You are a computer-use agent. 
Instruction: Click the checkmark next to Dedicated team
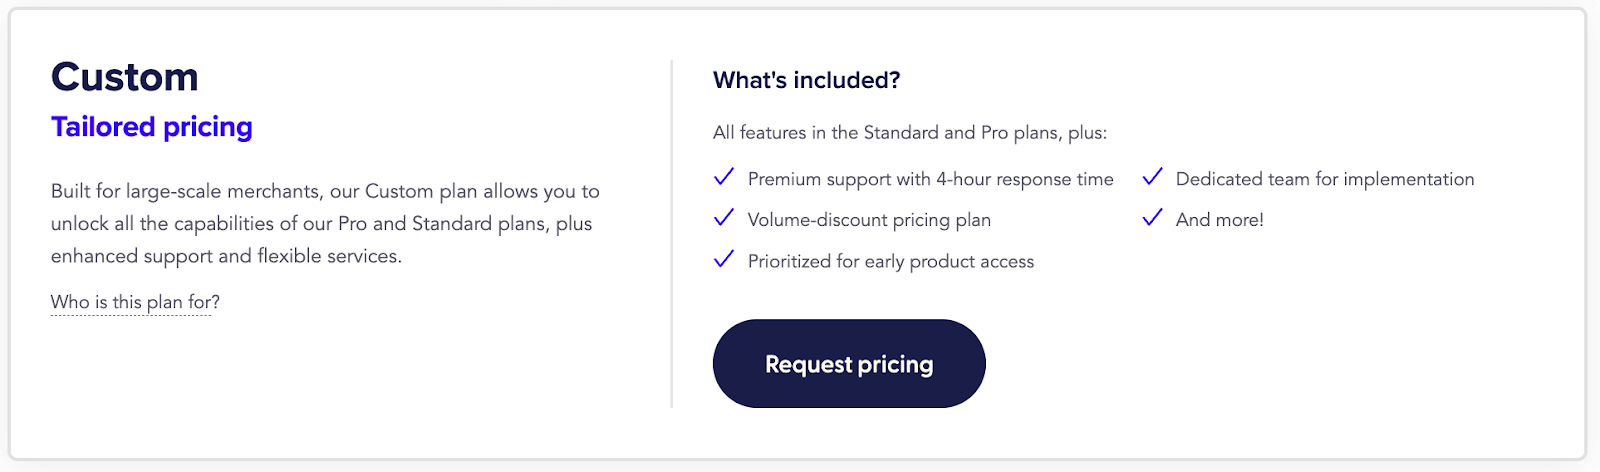point(1152,178)
